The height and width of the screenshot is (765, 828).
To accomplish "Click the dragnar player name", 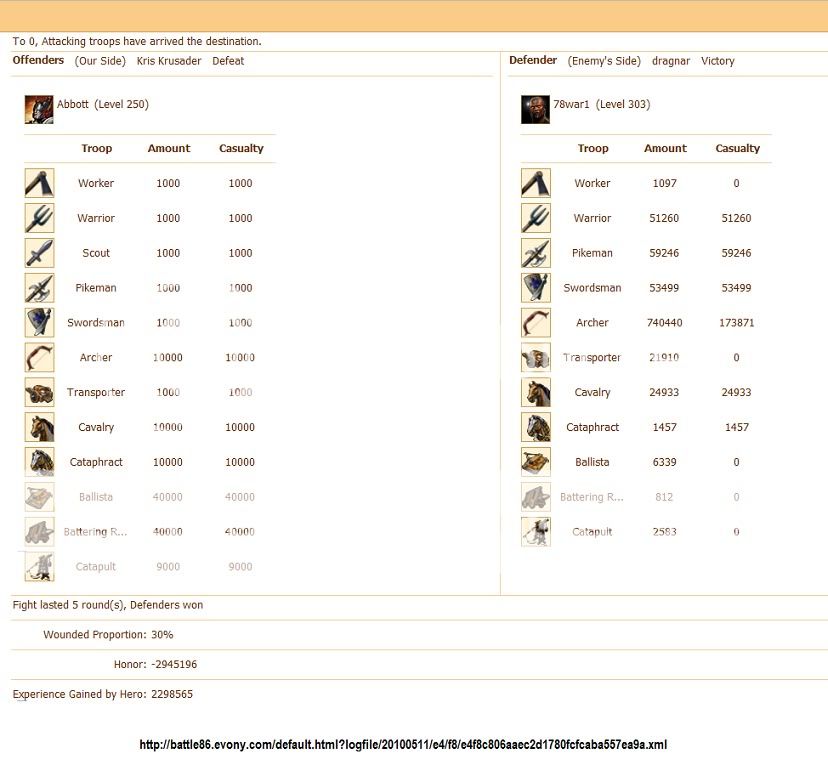I will (x=671, y=61).
